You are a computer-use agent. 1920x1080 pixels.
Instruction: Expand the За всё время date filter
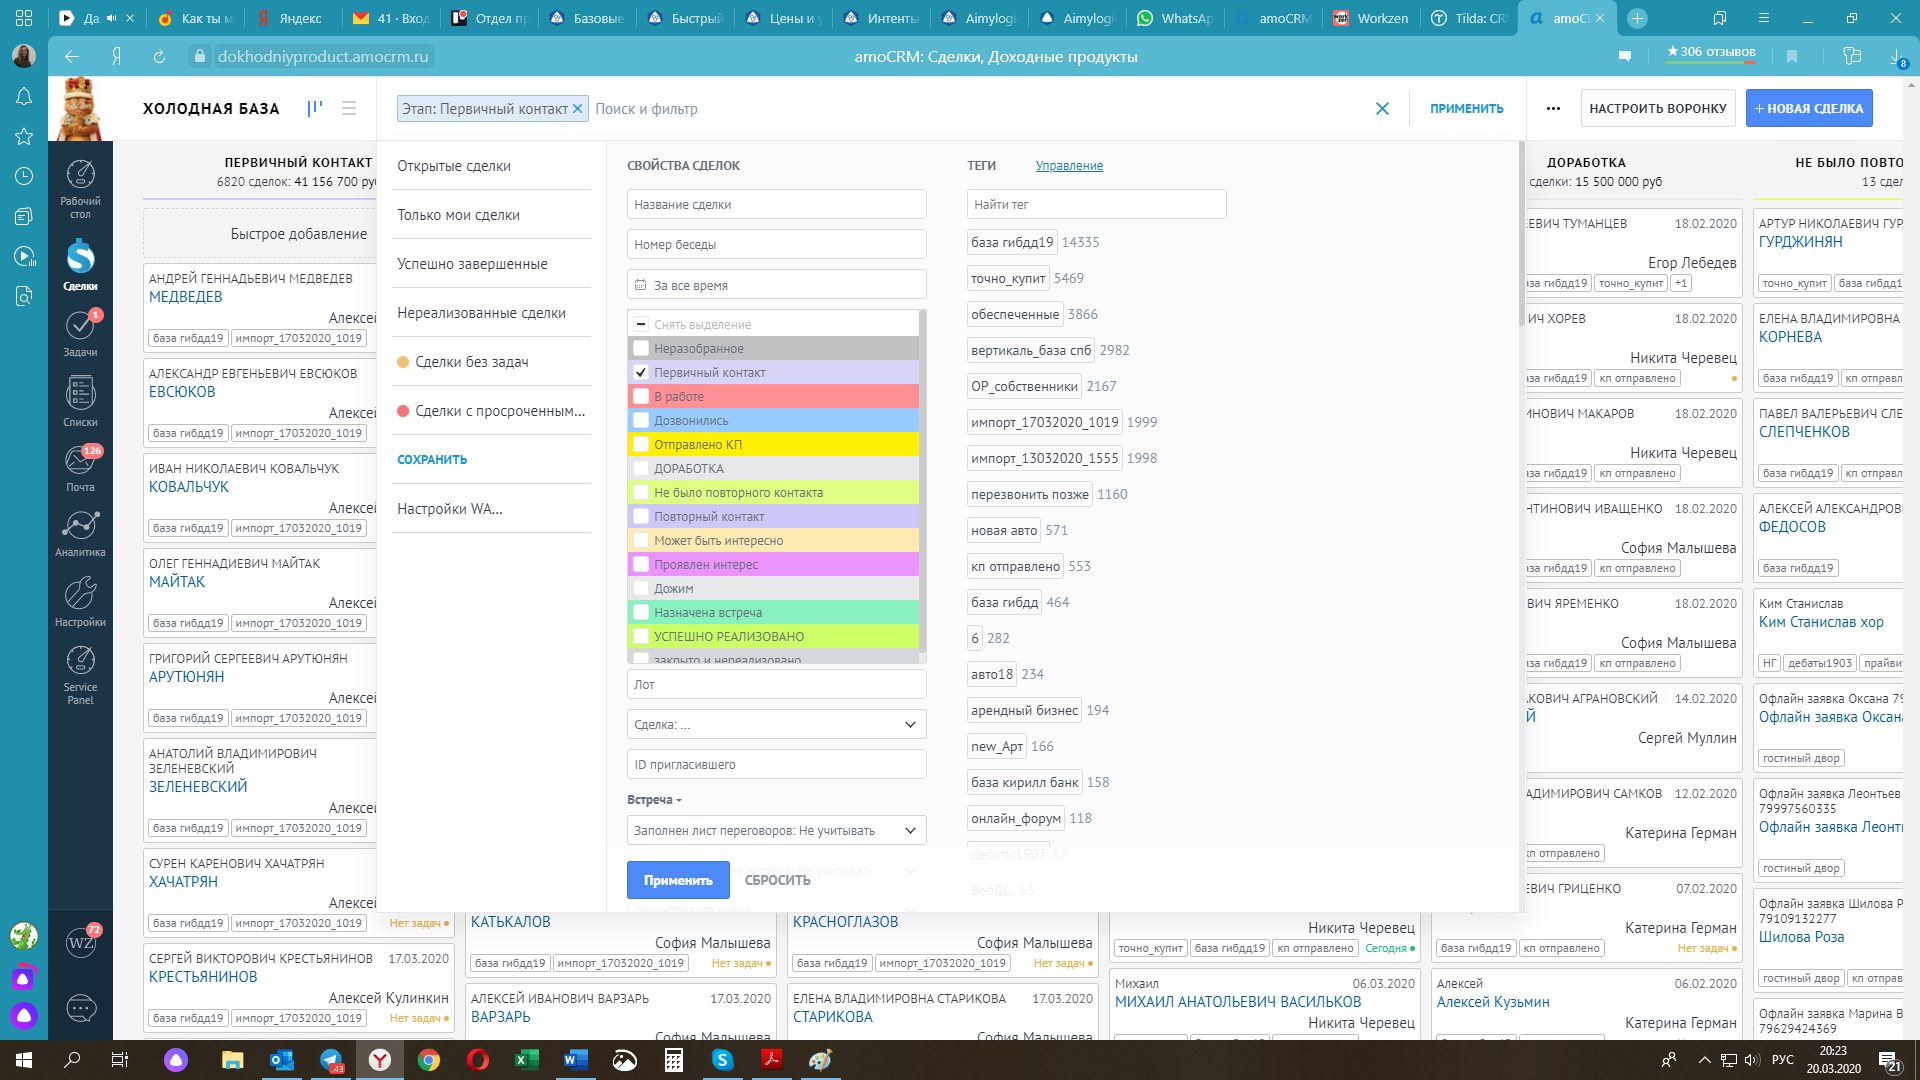[777, 285]
